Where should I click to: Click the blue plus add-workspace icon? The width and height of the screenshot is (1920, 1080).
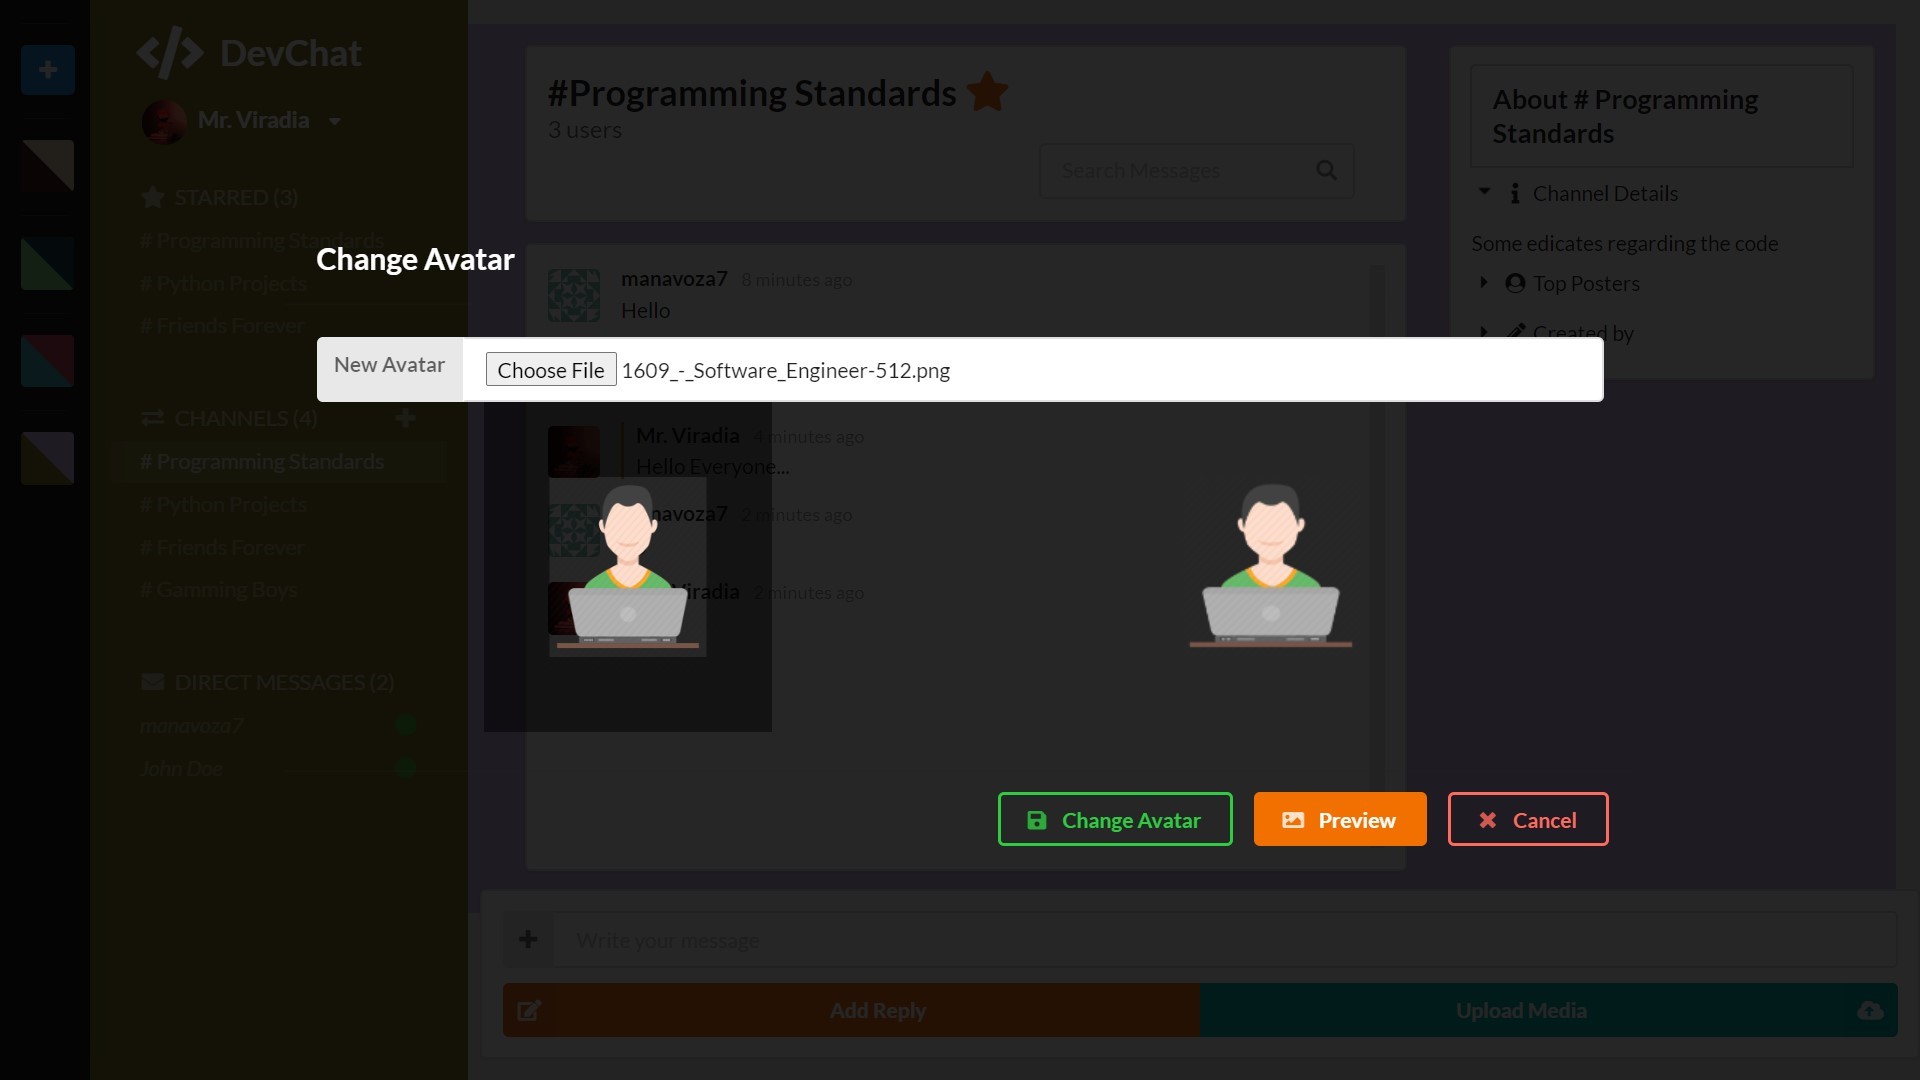pos(48,70)
